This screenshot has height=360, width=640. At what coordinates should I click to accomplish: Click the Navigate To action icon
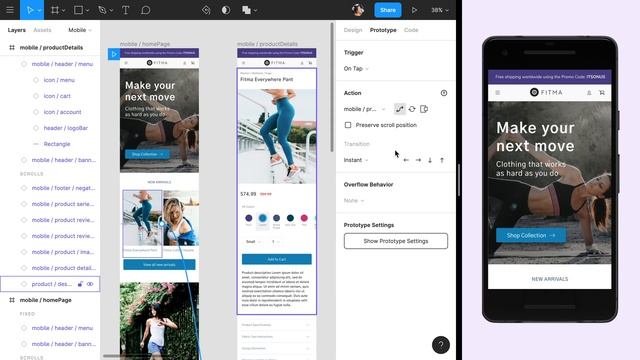click(400, 109)
